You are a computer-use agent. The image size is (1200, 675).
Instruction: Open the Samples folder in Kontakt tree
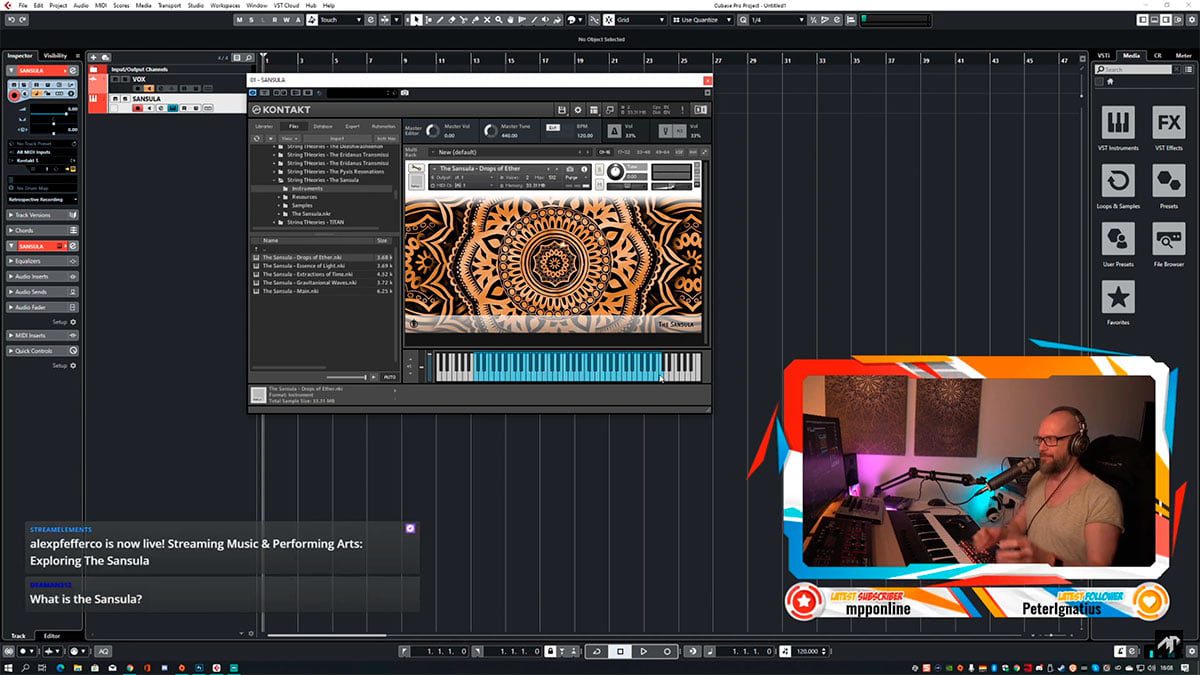302,205
